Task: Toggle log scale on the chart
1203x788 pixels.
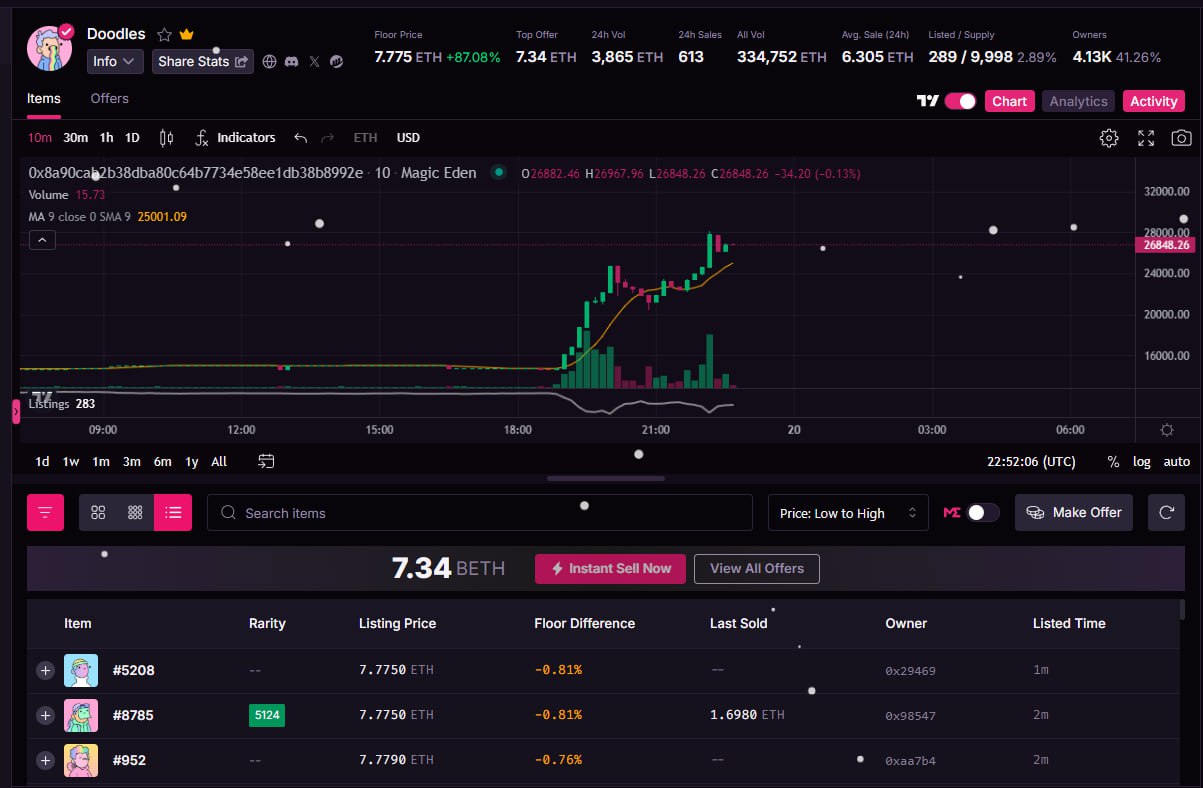Action: pyautogui.click(x=1142, y=461)
